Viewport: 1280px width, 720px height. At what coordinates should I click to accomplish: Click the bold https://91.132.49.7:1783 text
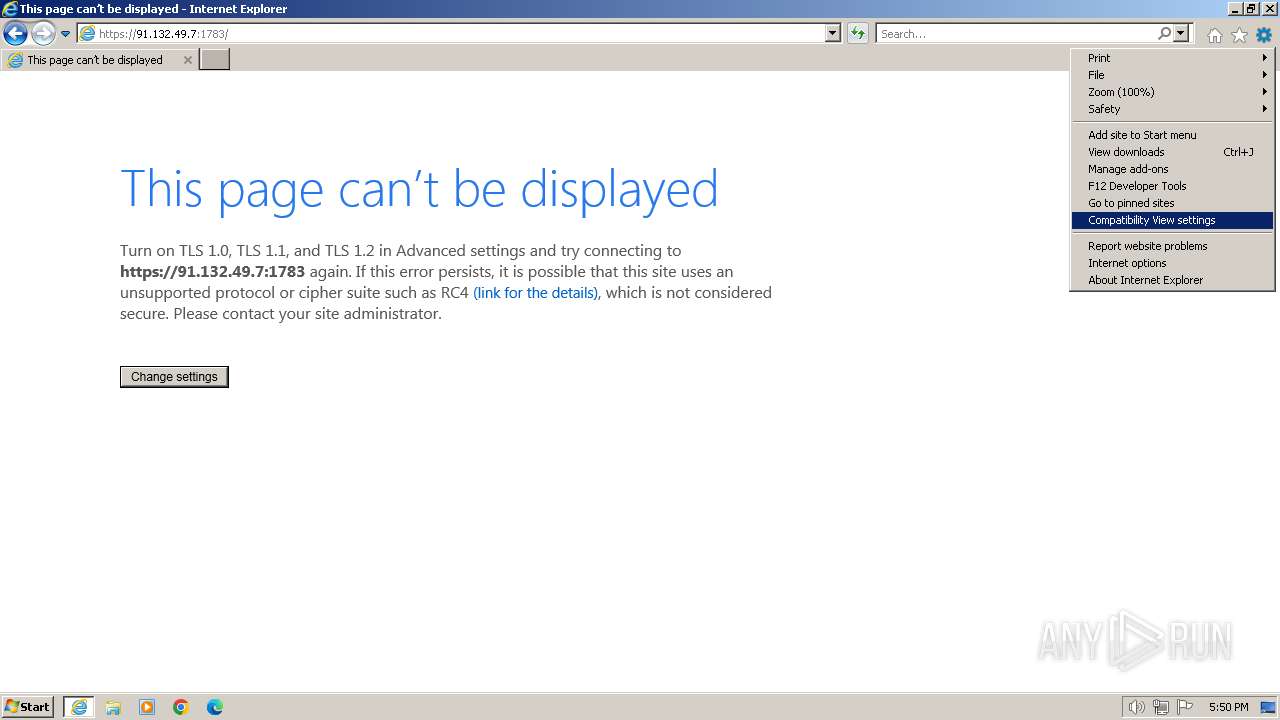212,272
